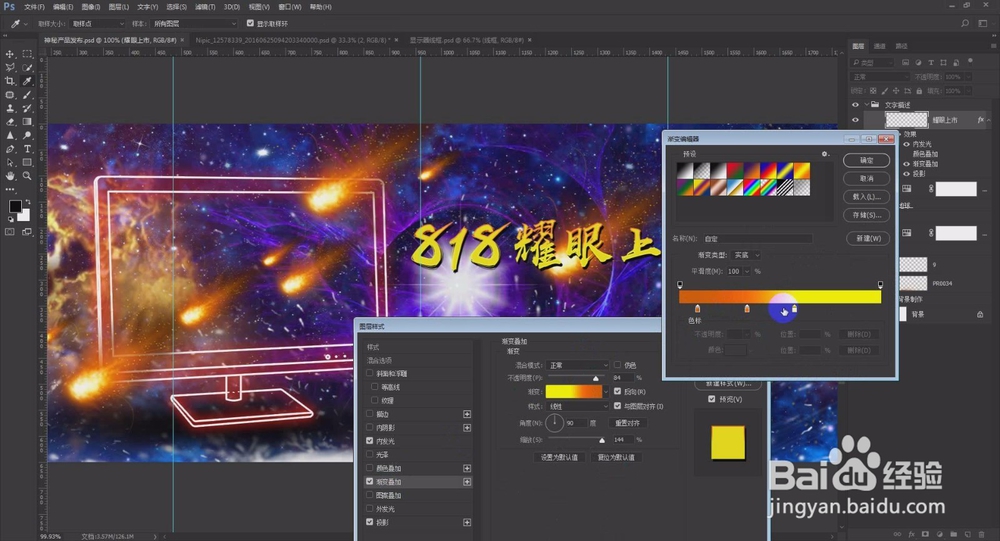The image size is (1000, 541).
Task: Open the 渐变类型 dropdown
Action: click(x=747, y=255)
